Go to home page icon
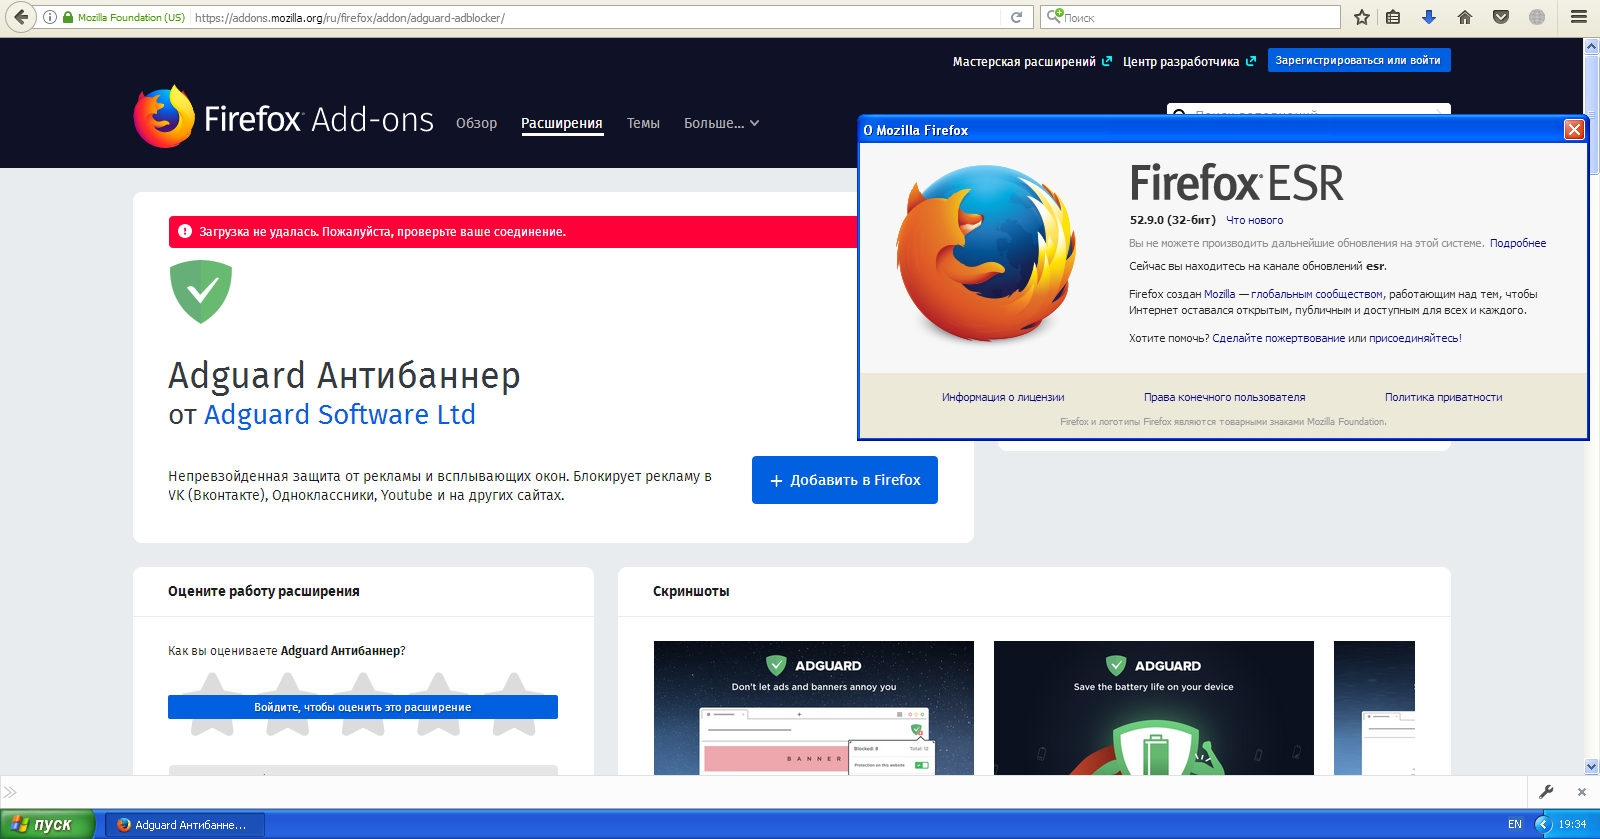The width and height of the screenshot is (1600, 839). 1465,17
